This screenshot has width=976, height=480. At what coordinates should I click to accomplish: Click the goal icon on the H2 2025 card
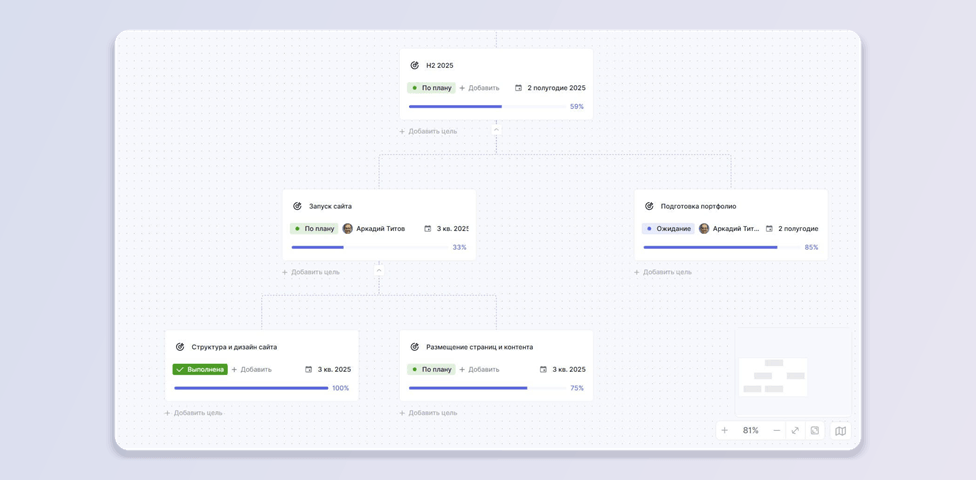415,65
